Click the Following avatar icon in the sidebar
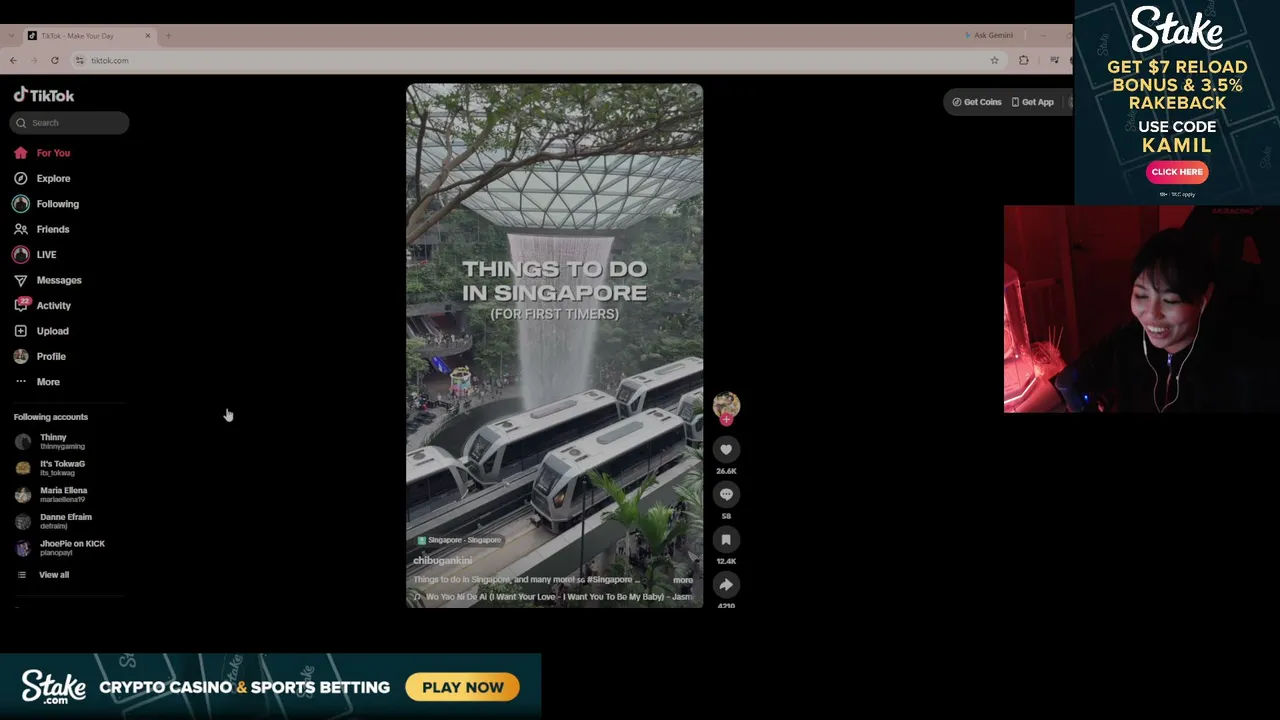The width and height of the screenshot is (1280, 720). point(21,204)
